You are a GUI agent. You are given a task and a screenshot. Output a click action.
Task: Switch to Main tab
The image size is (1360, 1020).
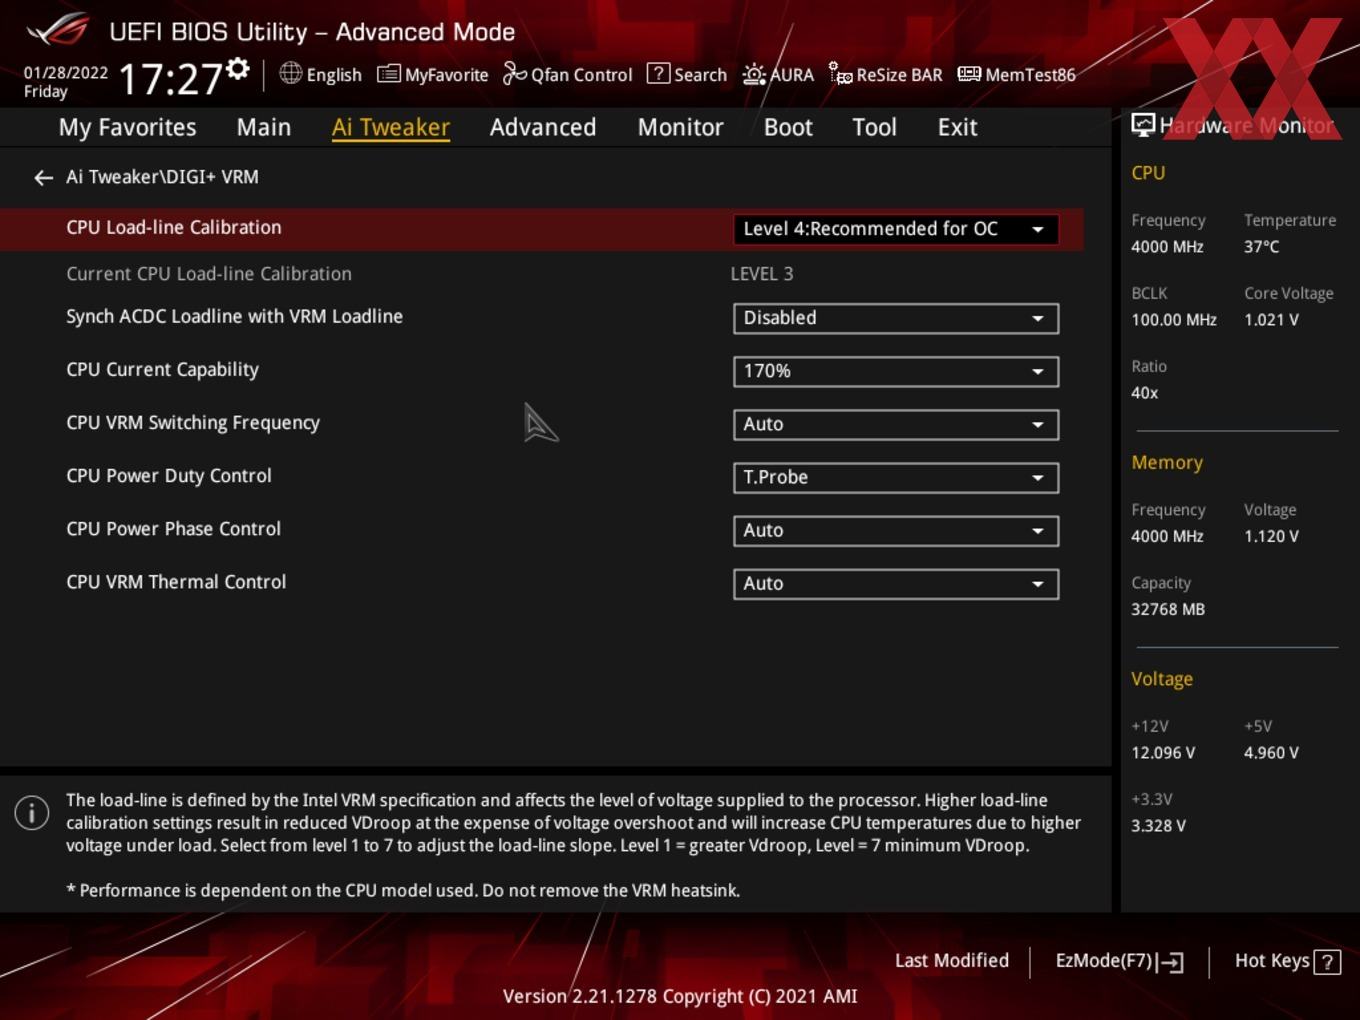click(x=264, y=128)
